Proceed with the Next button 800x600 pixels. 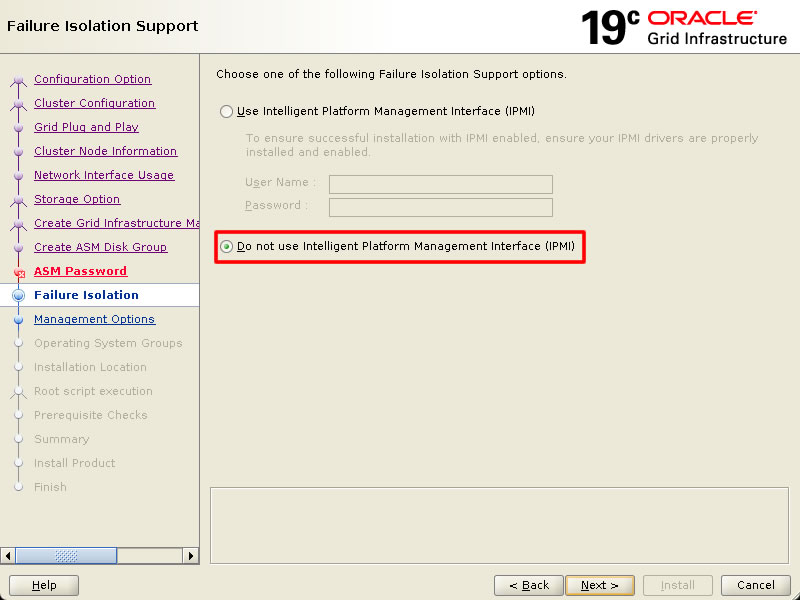pos(599,585)
